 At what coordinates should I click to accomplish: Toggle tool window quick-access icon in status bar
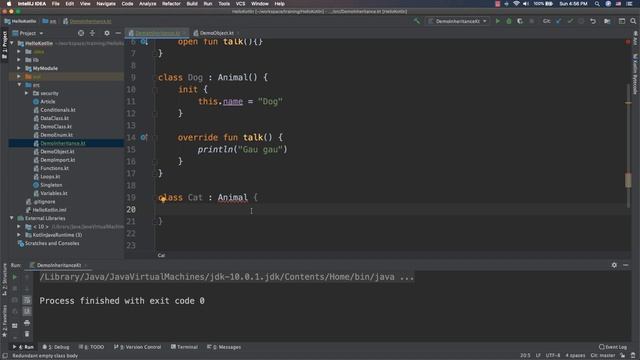tap(5, 356)
